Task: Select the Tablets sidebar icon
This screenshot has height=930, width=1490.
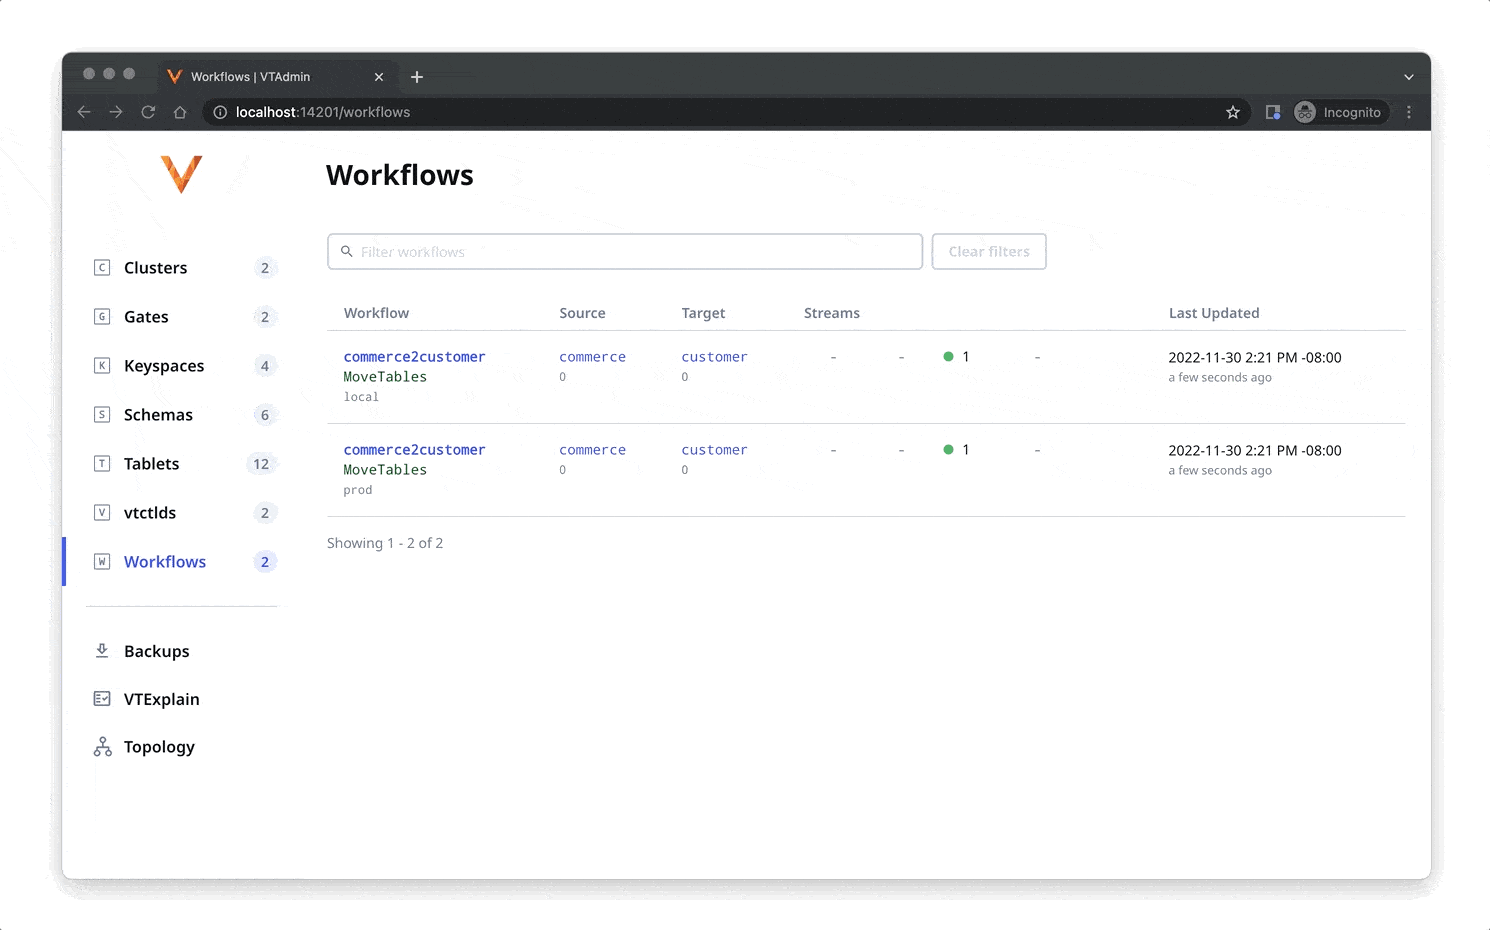Action: (102, 463)
